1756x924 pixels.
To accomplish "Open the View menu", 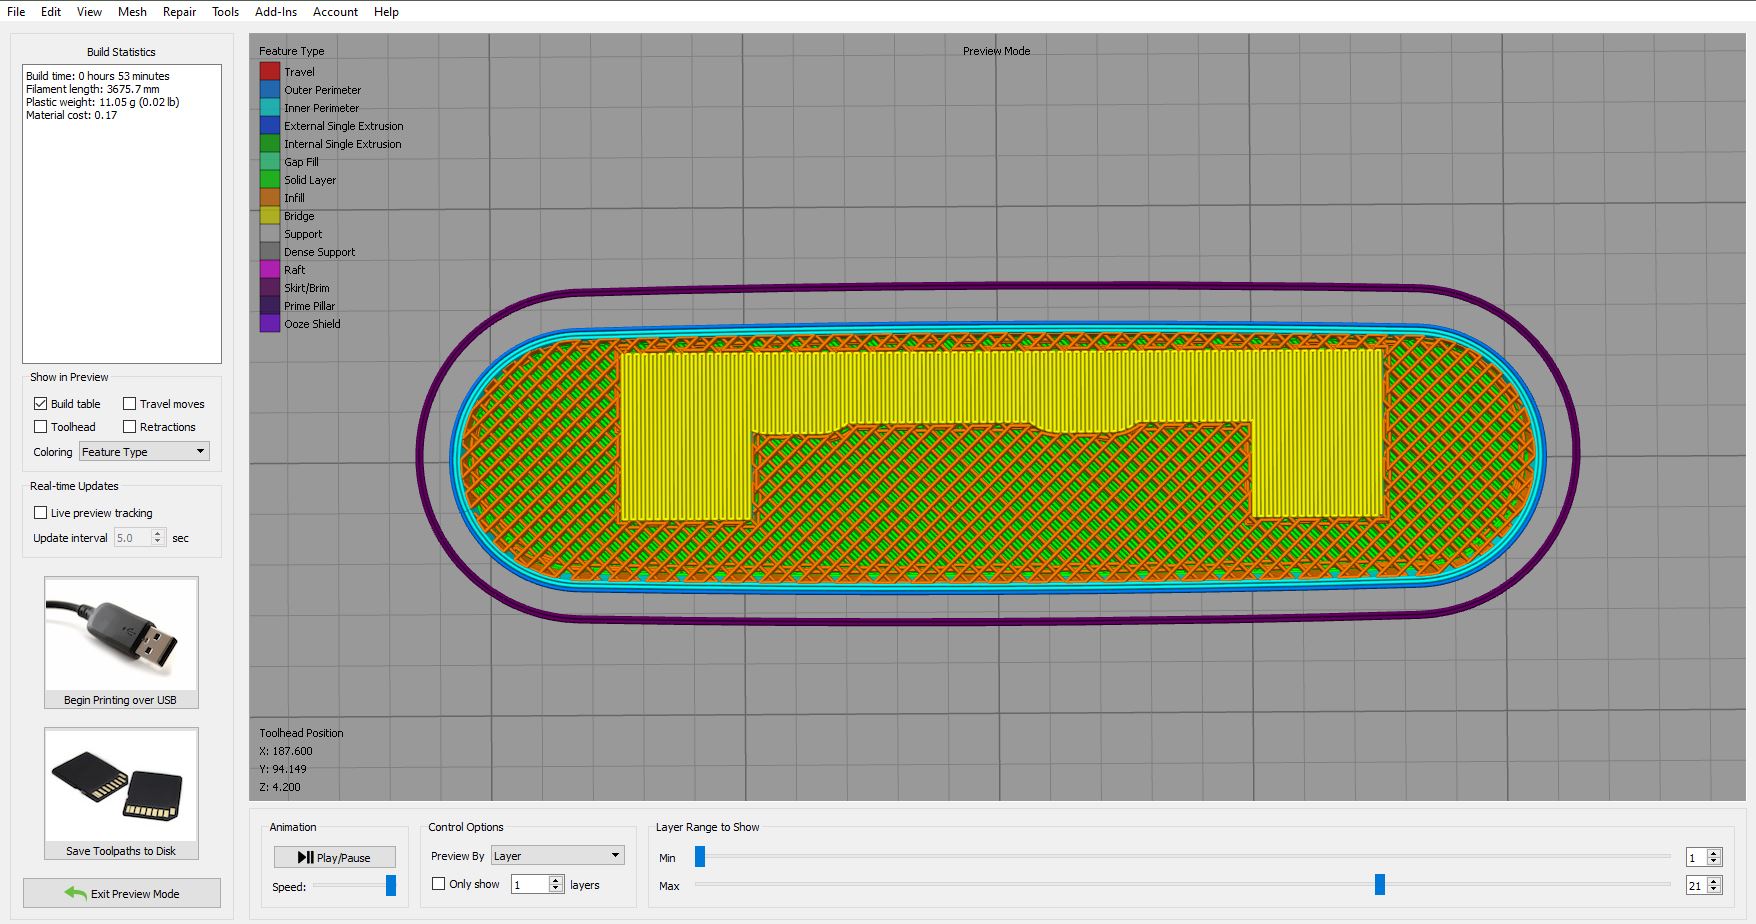I will [x=90, y=12].
